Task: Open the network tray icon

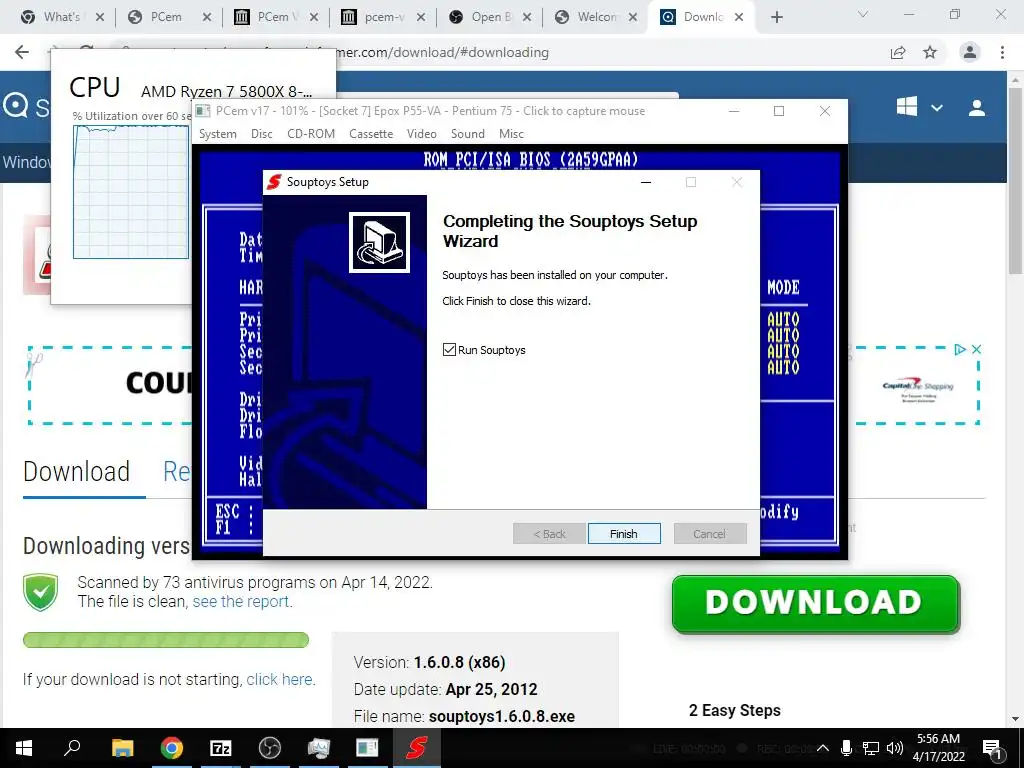Action: click(x=871, y=748)
